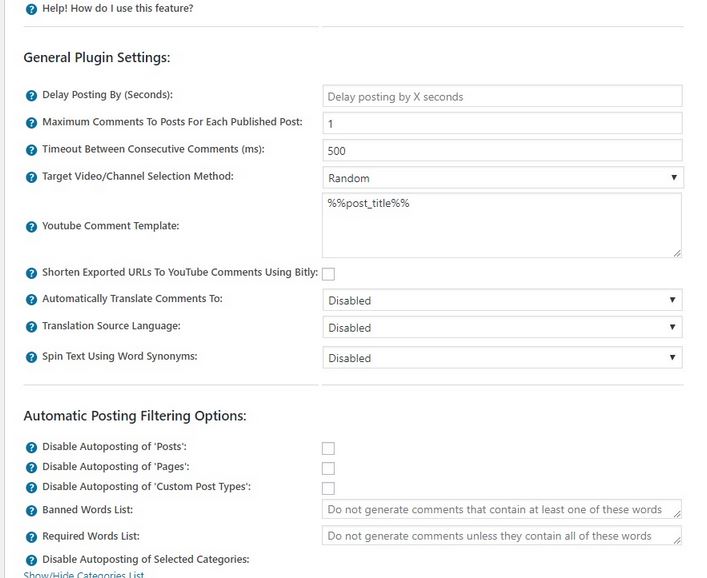Focus the Timeout Between Consecutive Comments field

[502, 151]
